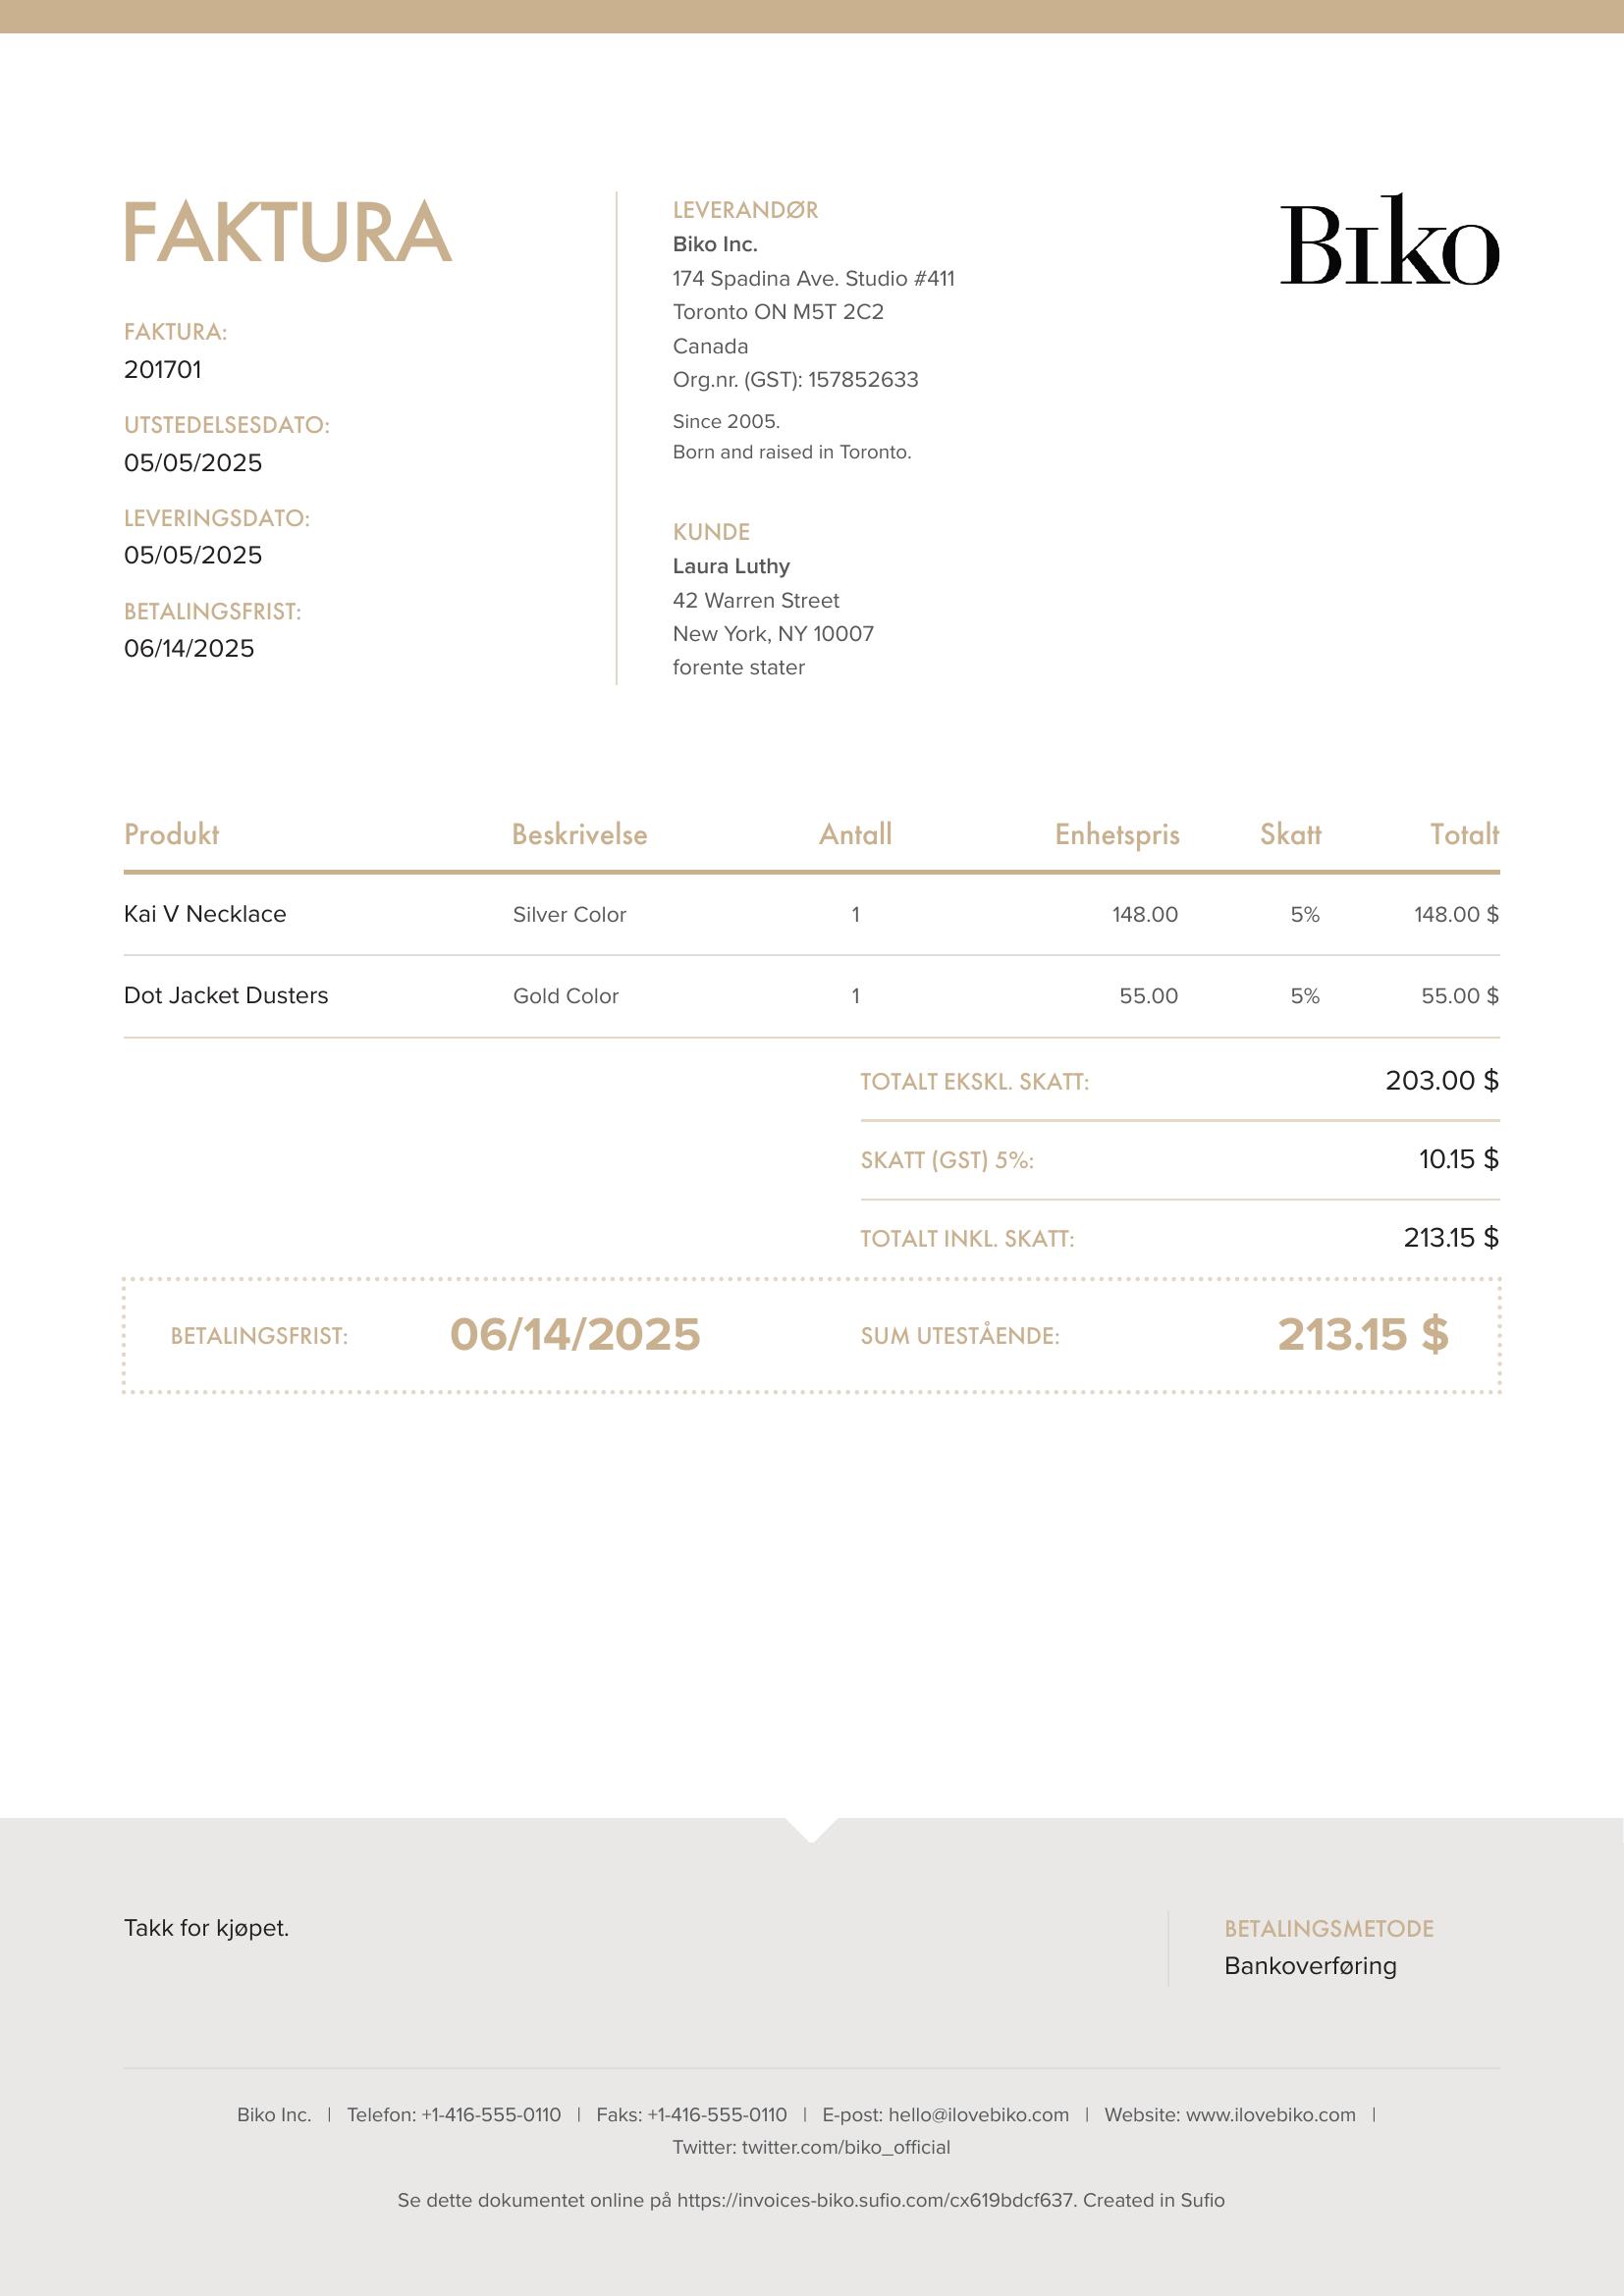Click Toronto ON M5T 2C2
Screen dimensions: 1624x2296
click(778, 312)
